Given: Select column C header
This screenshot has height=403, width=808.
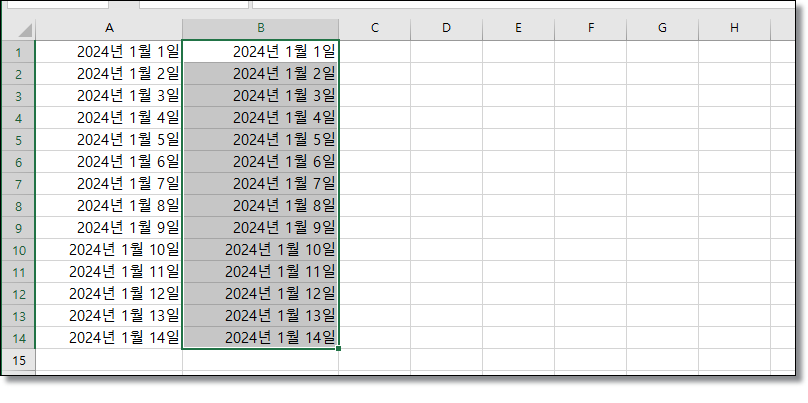Looking at the screenshot, I should coord(375,29).
